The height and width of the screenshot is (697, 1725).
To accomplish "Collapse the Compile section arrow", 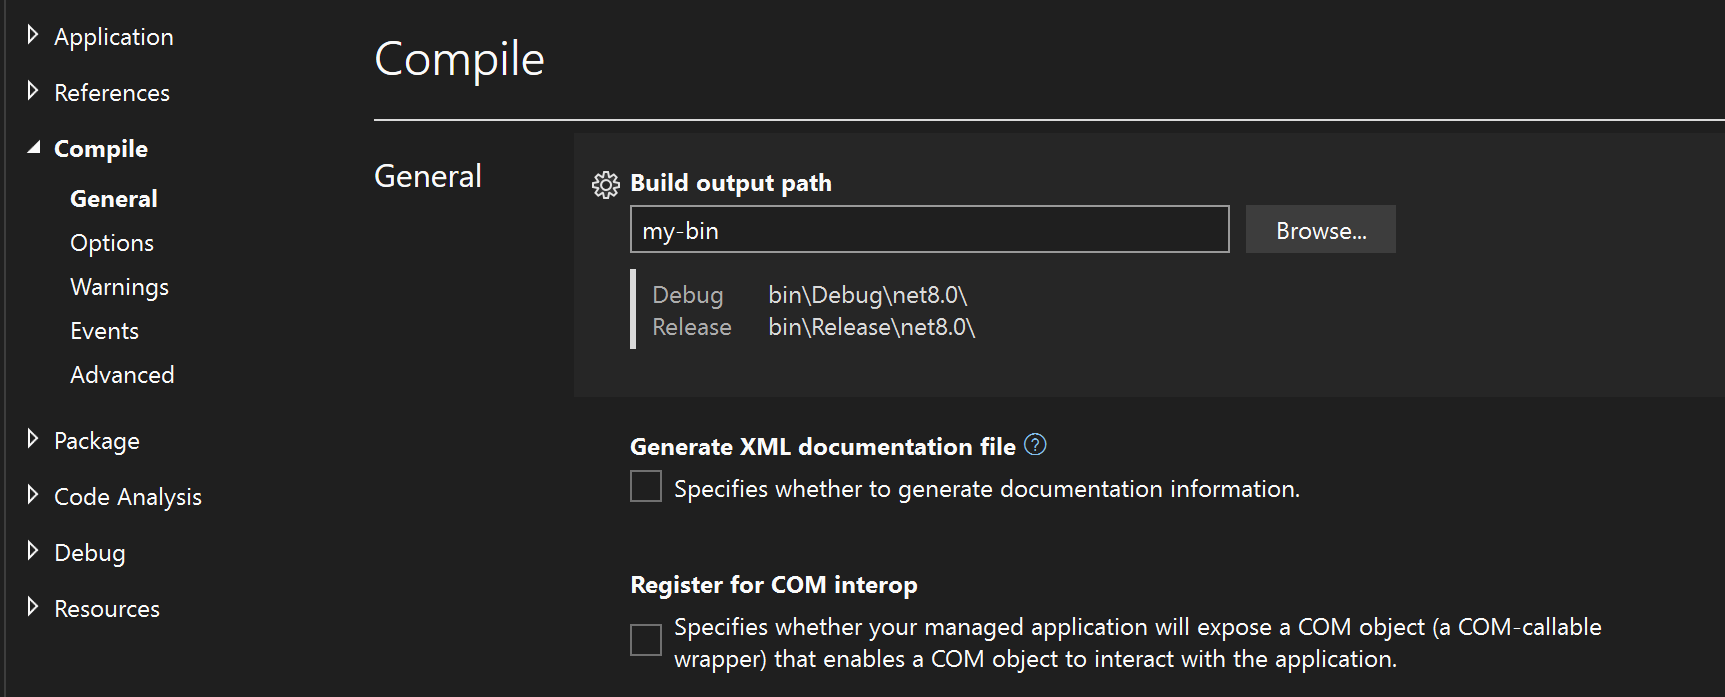I will click(34, 148).
